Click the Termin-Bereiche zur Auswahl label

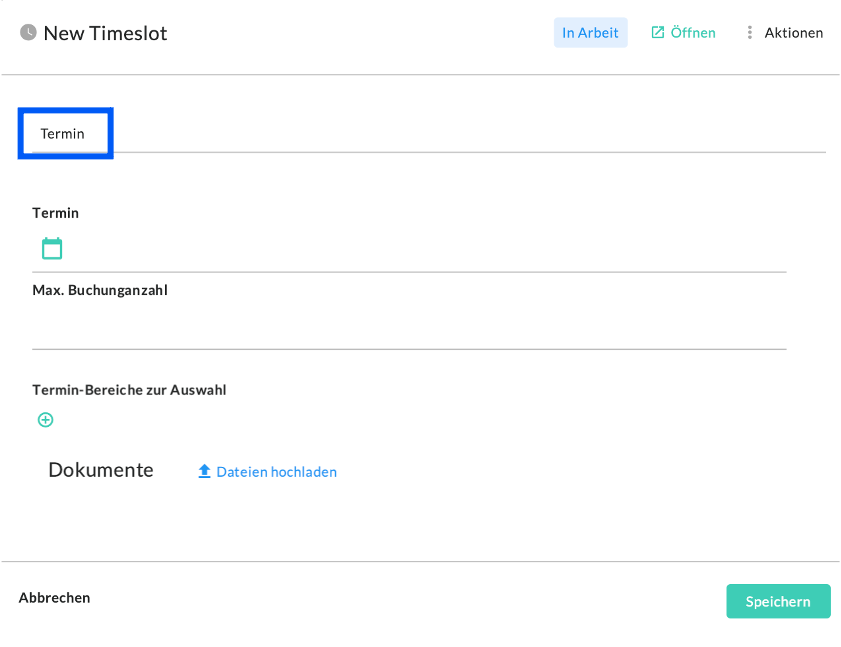tap(129, 390)
